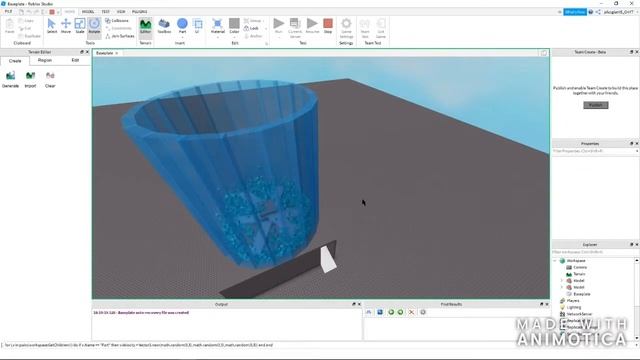Viewport: 640px width, 360px height.
Task: Click the red square in quick access bar
Action: (x=52, y=12)
